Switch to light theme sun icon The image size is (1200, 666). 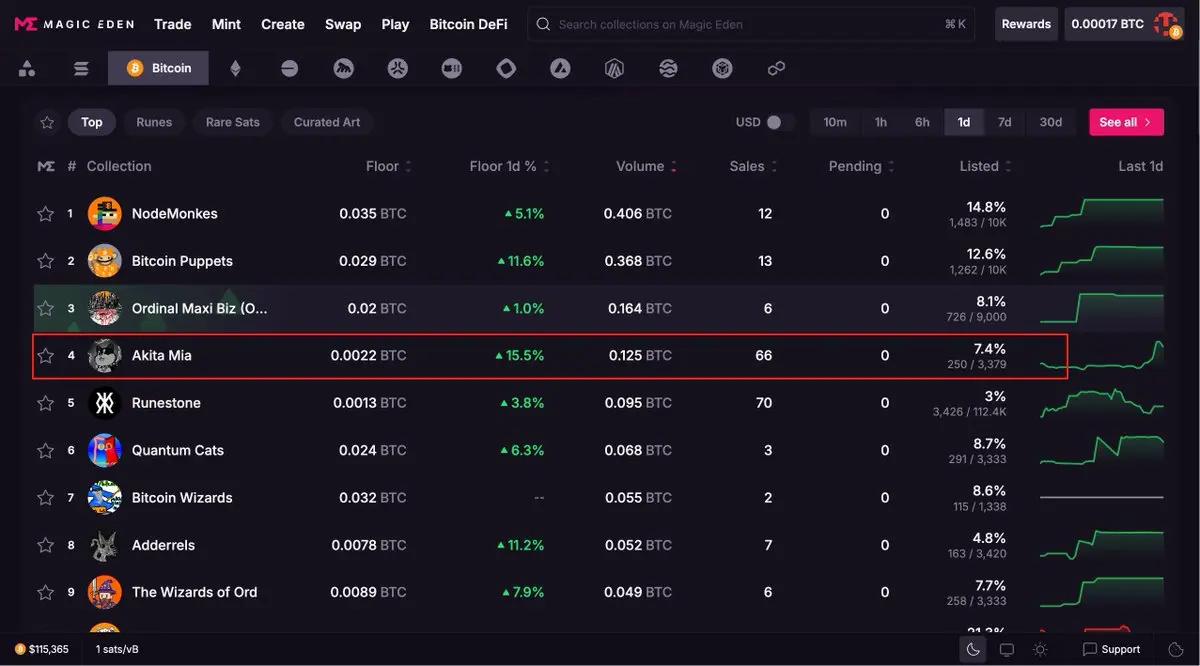click(x=1040, y=649)
